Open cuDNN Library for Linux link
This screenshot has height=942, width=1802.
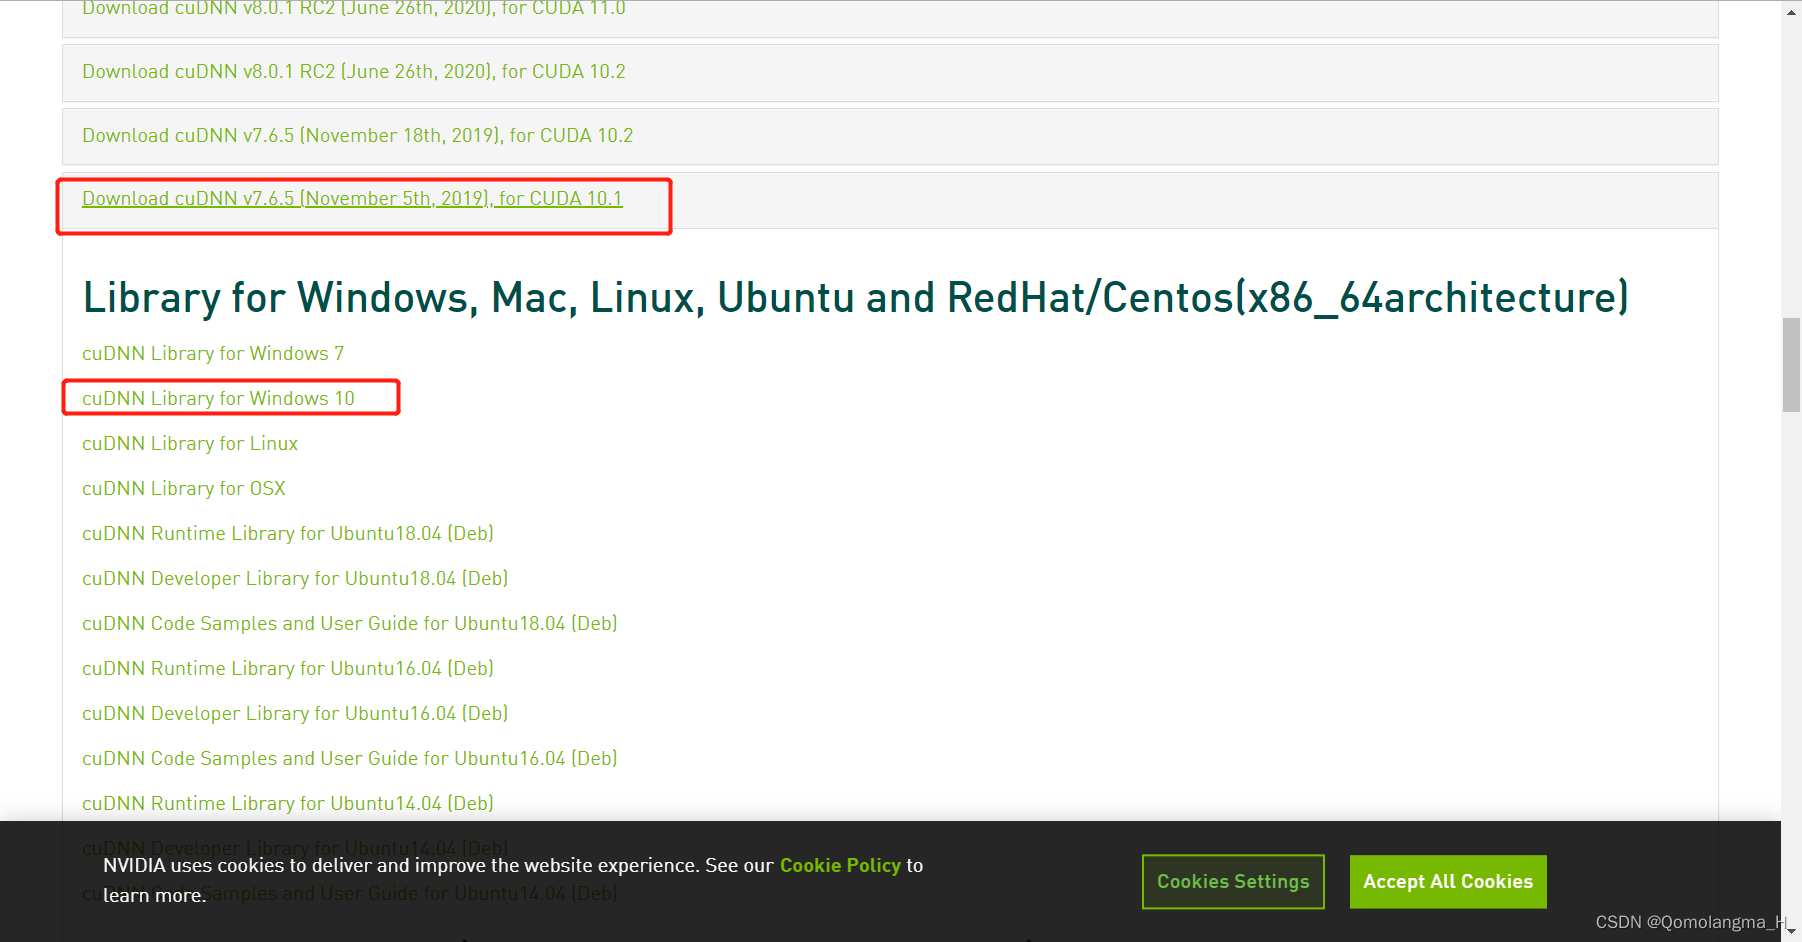click(190, 444)
